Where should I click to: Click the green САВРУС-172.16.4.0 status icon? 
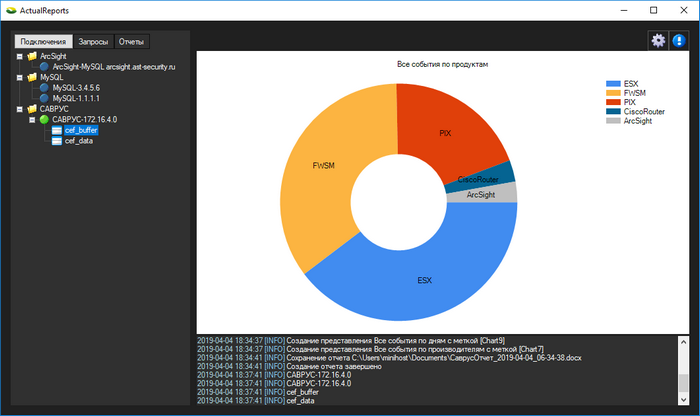[44, 119]
